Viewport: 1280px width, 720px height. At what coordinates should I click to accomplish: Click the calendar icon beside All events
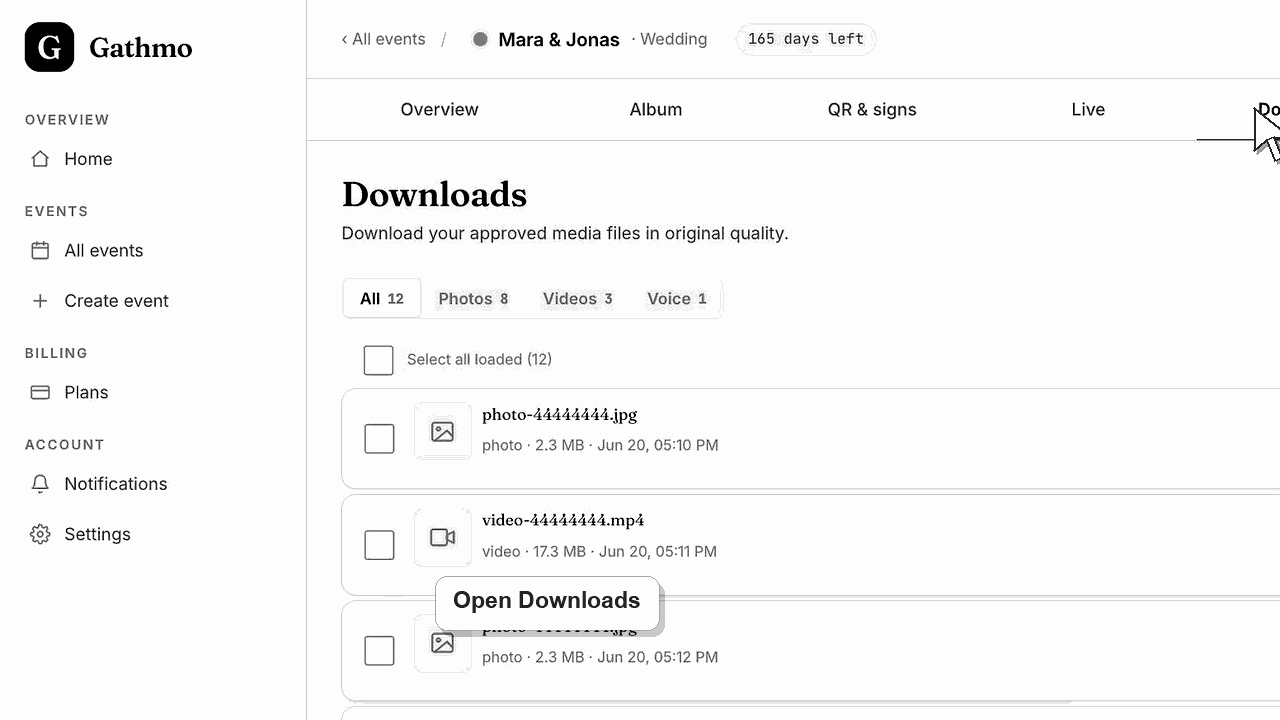click(40, 251)
